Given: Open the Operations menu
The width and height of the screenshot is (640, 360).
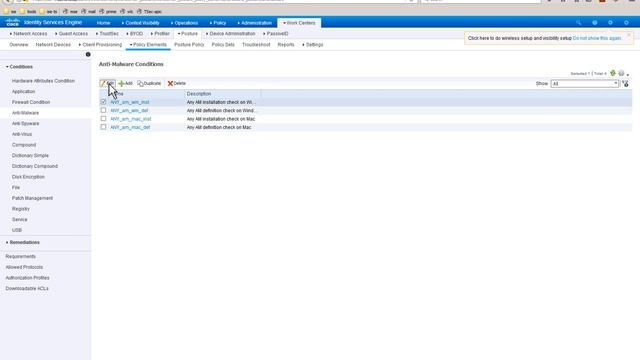Looking at the screenshot, I should point(184,23).
